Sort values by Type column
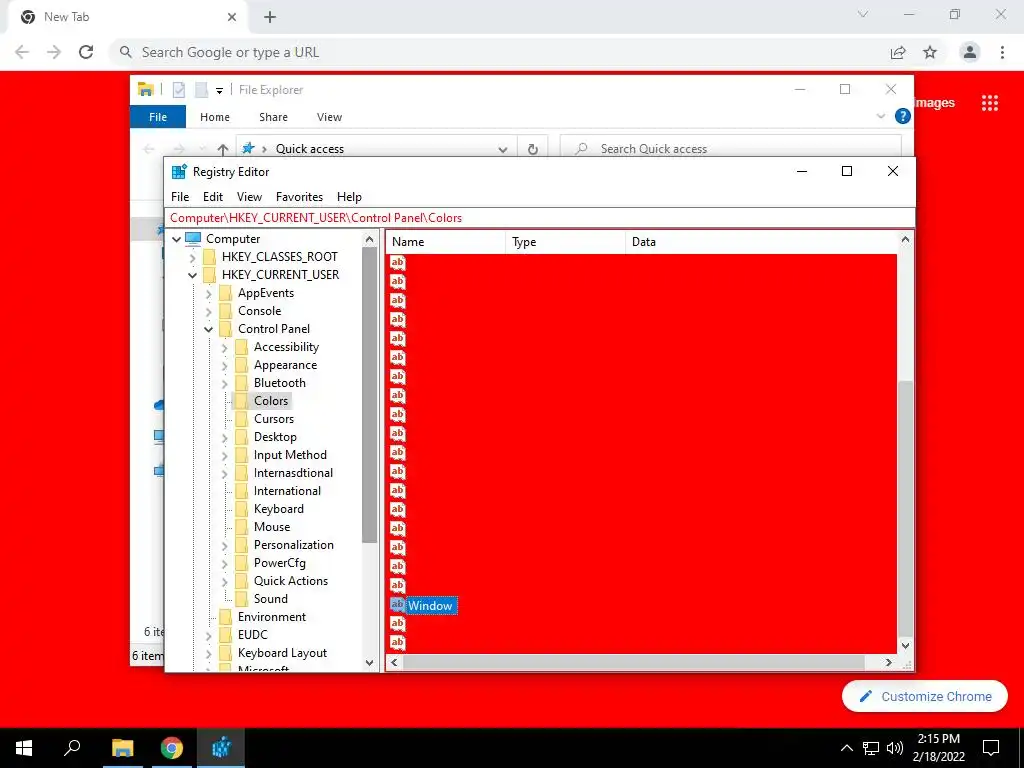Viewport: 1024px width, 768px height. tap(565, 242)
